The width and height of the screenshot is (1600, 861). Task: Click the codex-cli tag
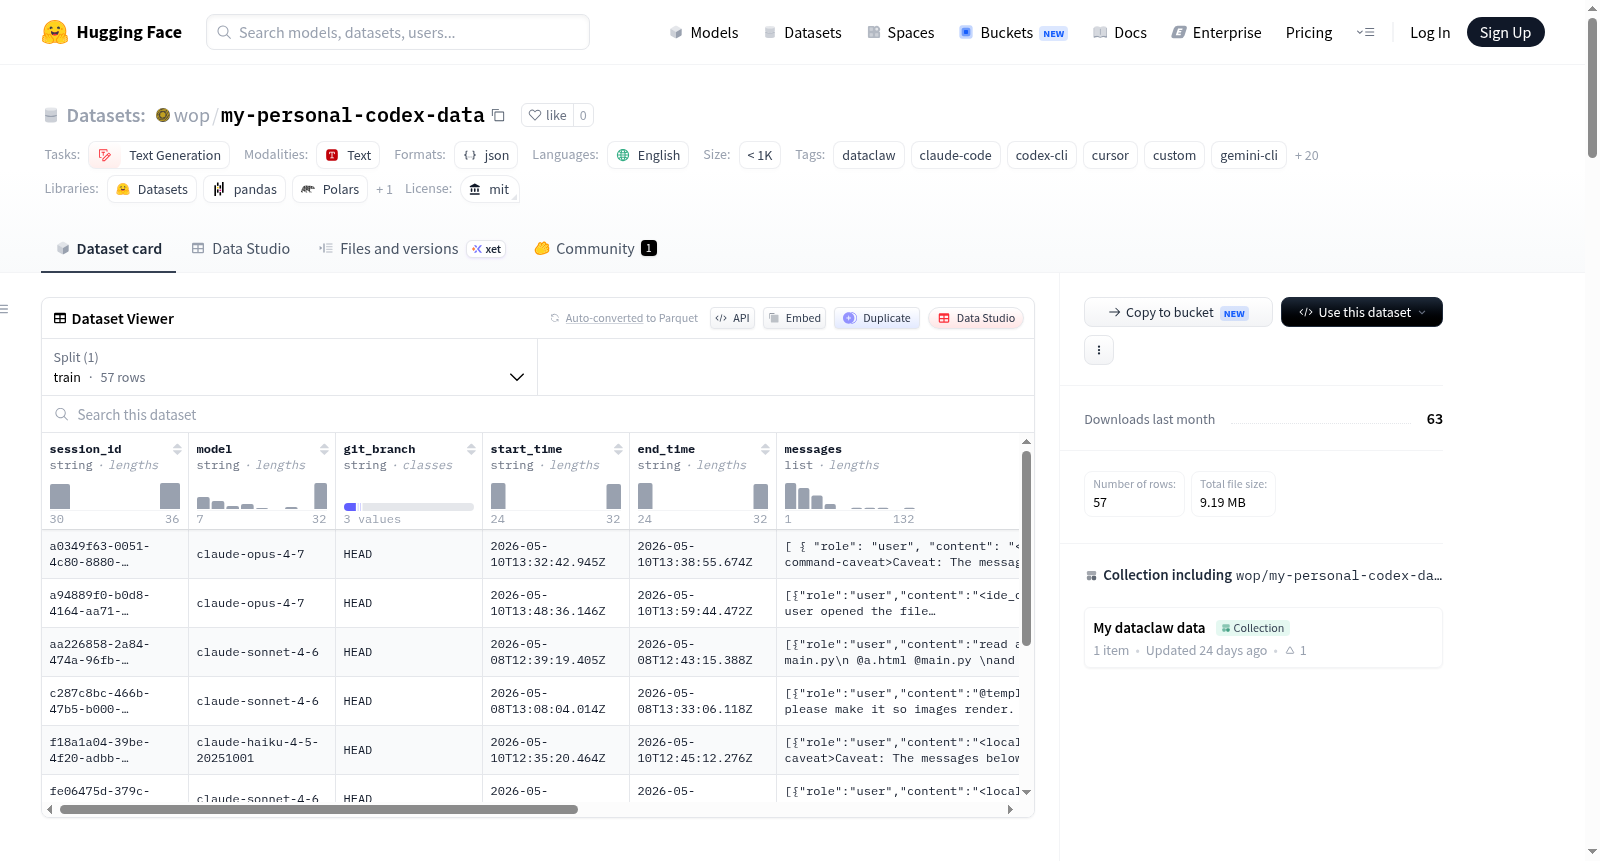(x=1041, y=155)
